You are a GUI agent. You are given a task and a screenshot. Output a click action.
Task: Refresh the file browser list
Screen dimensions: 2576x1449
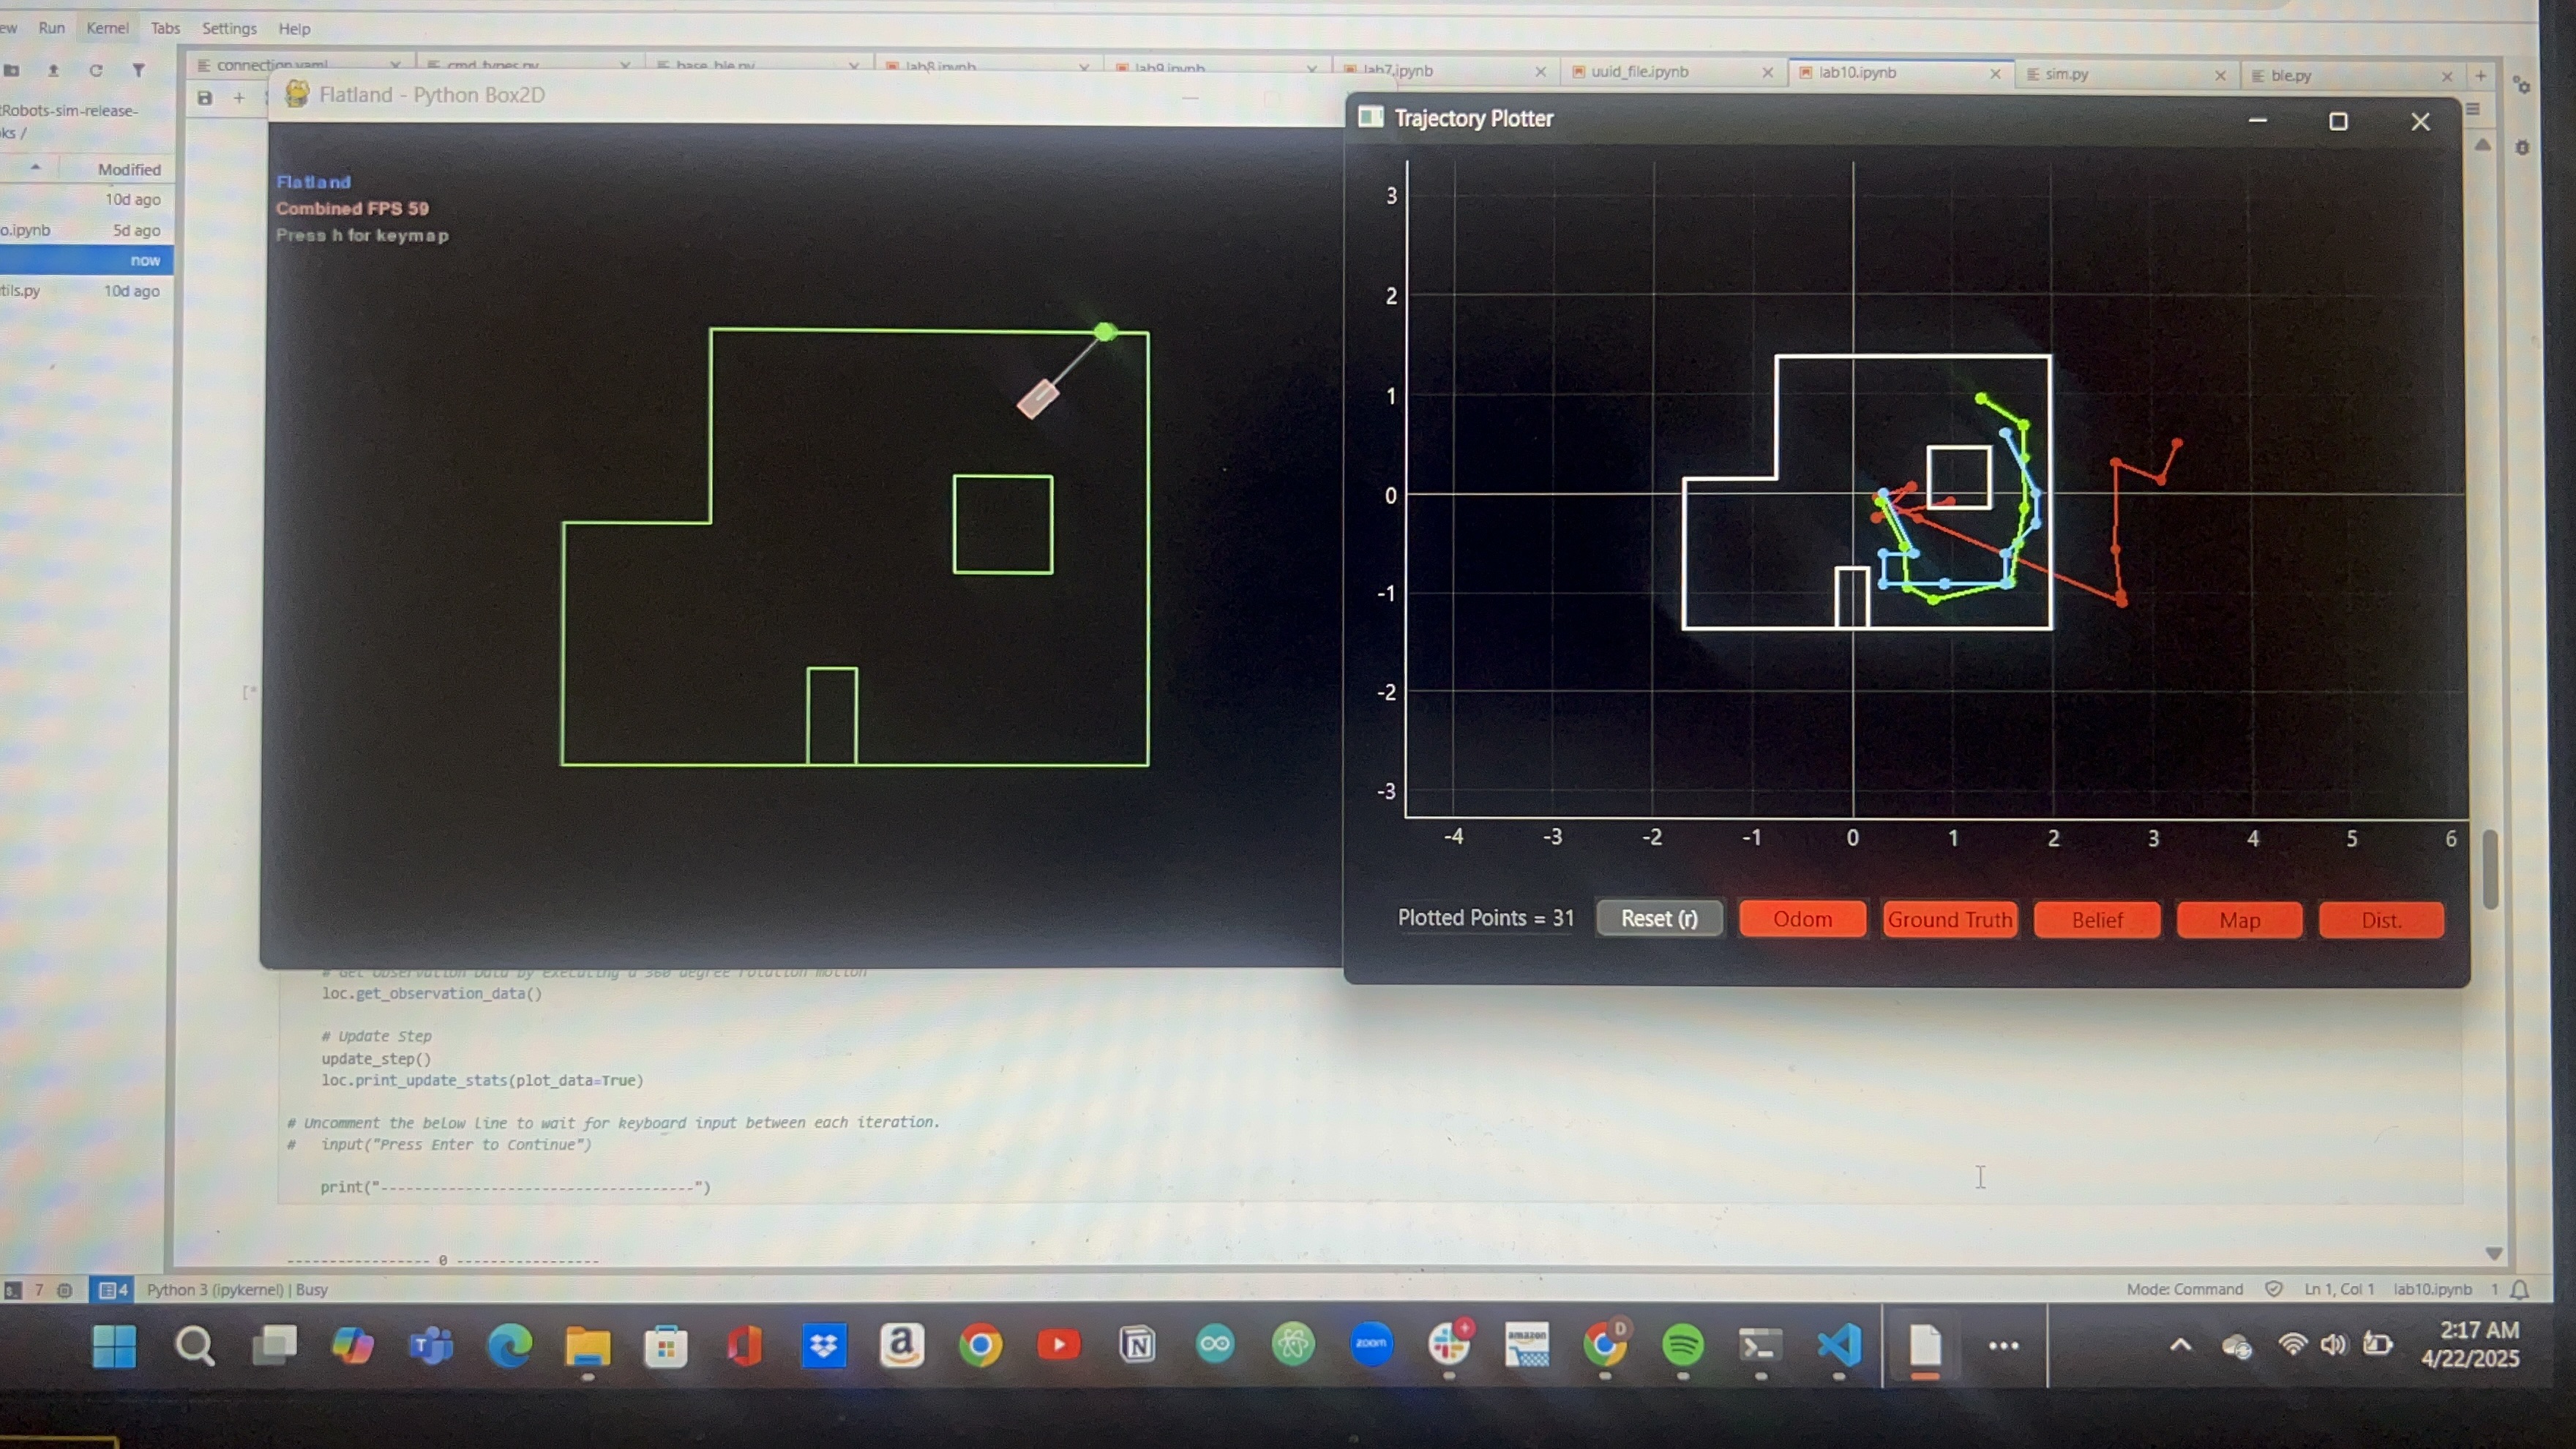click(96, 70)
